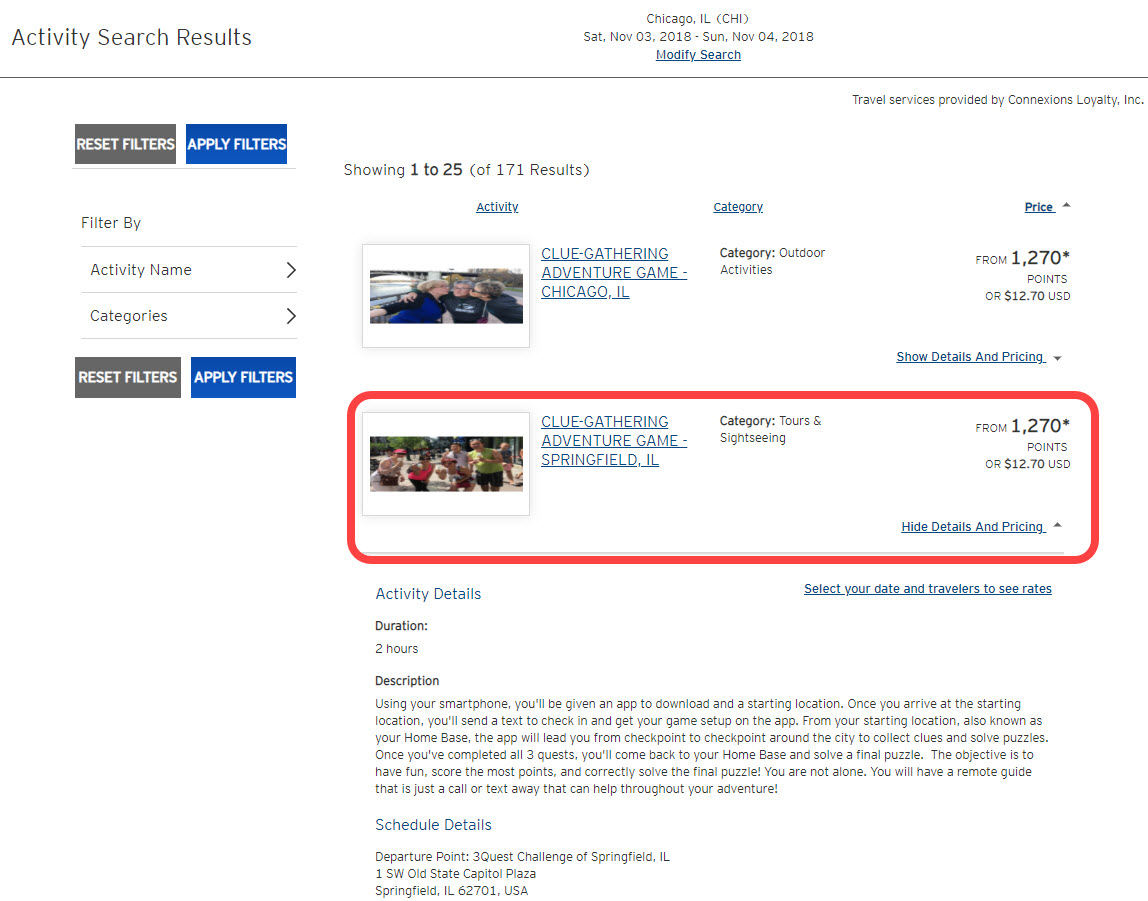Viewport: 1148px width, 901px height.
Task: Click Select your date and travelers link
Action: click(928, 589)
